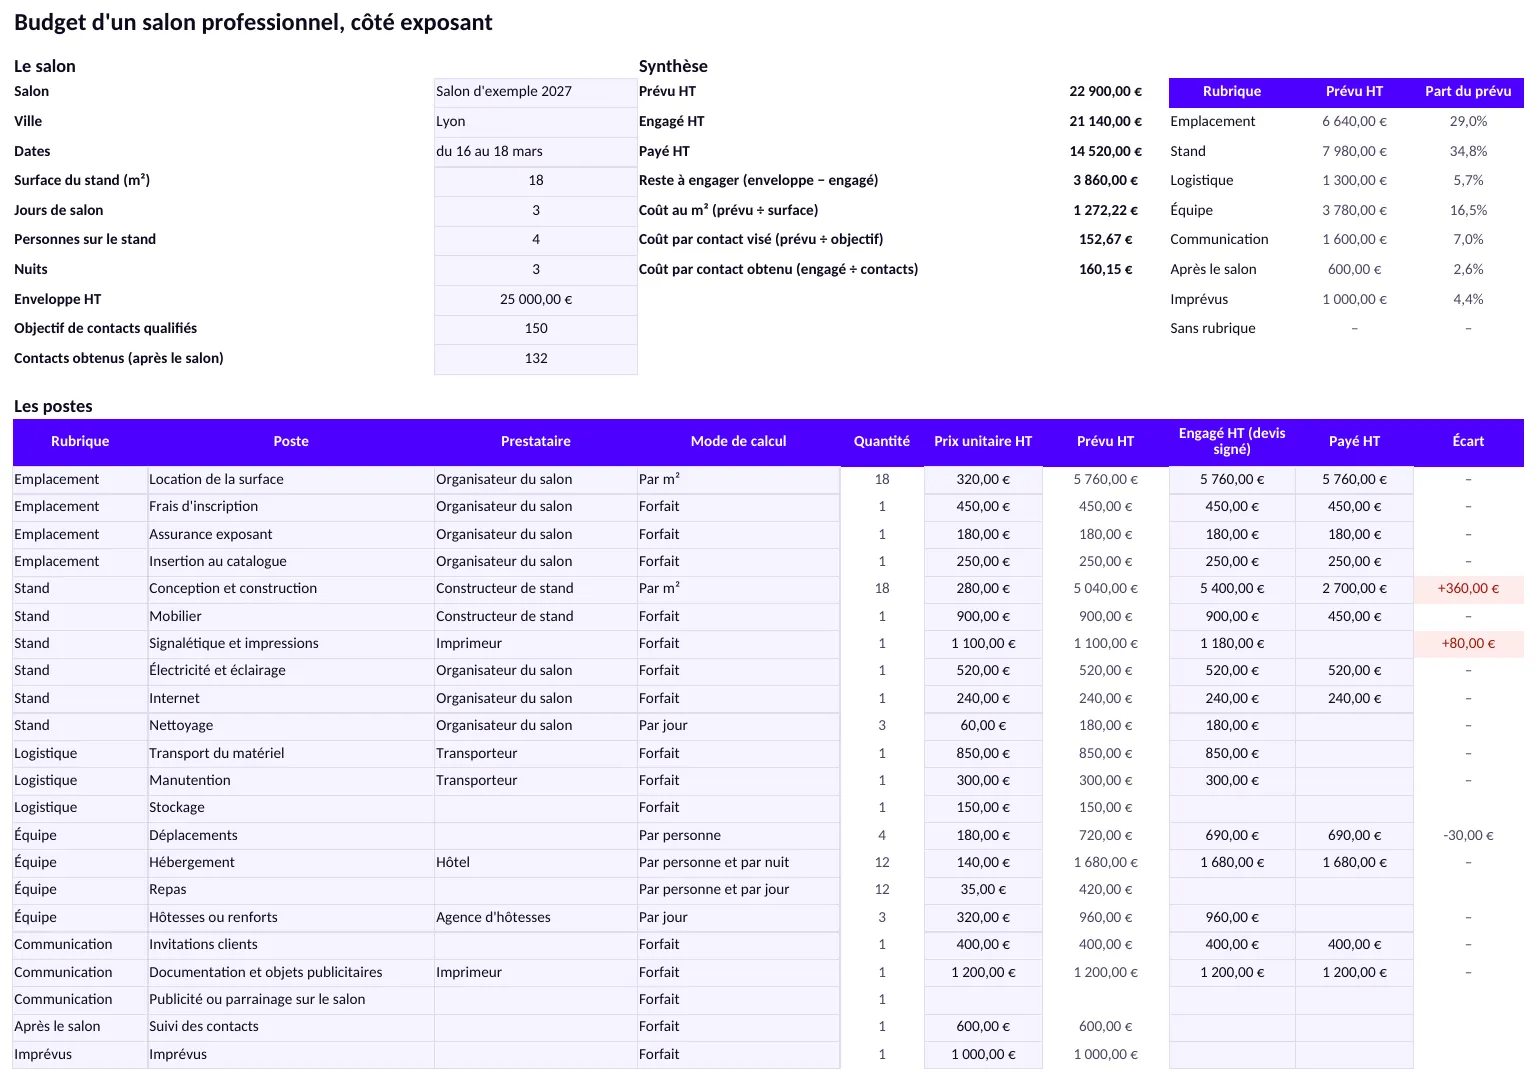Select the Objectif de contacts qualifiés value 150
The height and width of the screenshot is (1081, 1536).
[536, 329]
